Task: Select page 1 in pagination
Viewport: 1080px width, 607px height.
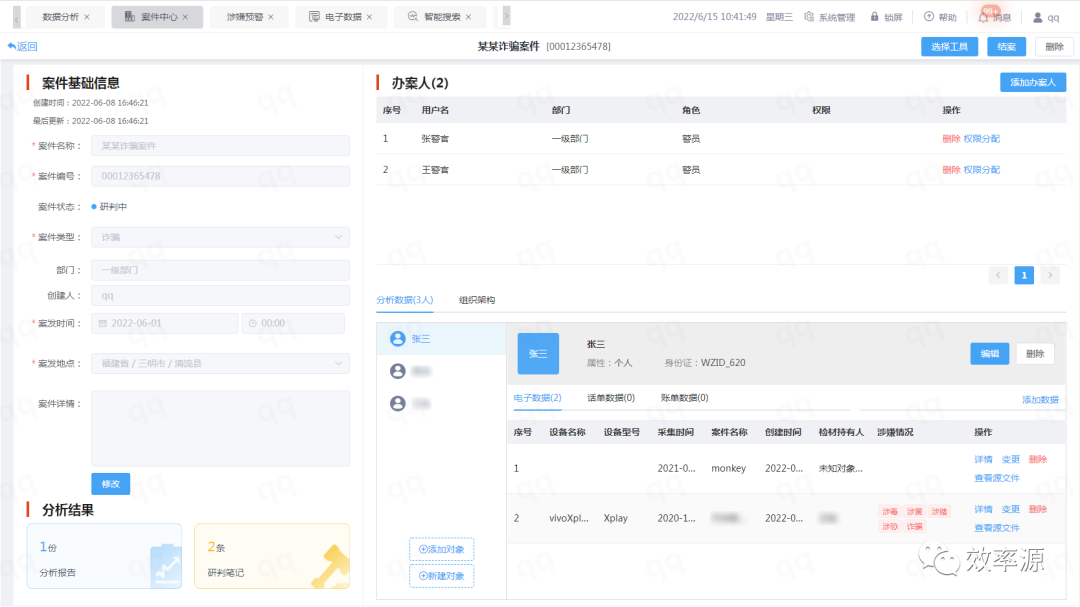Action: [1024, 275]
